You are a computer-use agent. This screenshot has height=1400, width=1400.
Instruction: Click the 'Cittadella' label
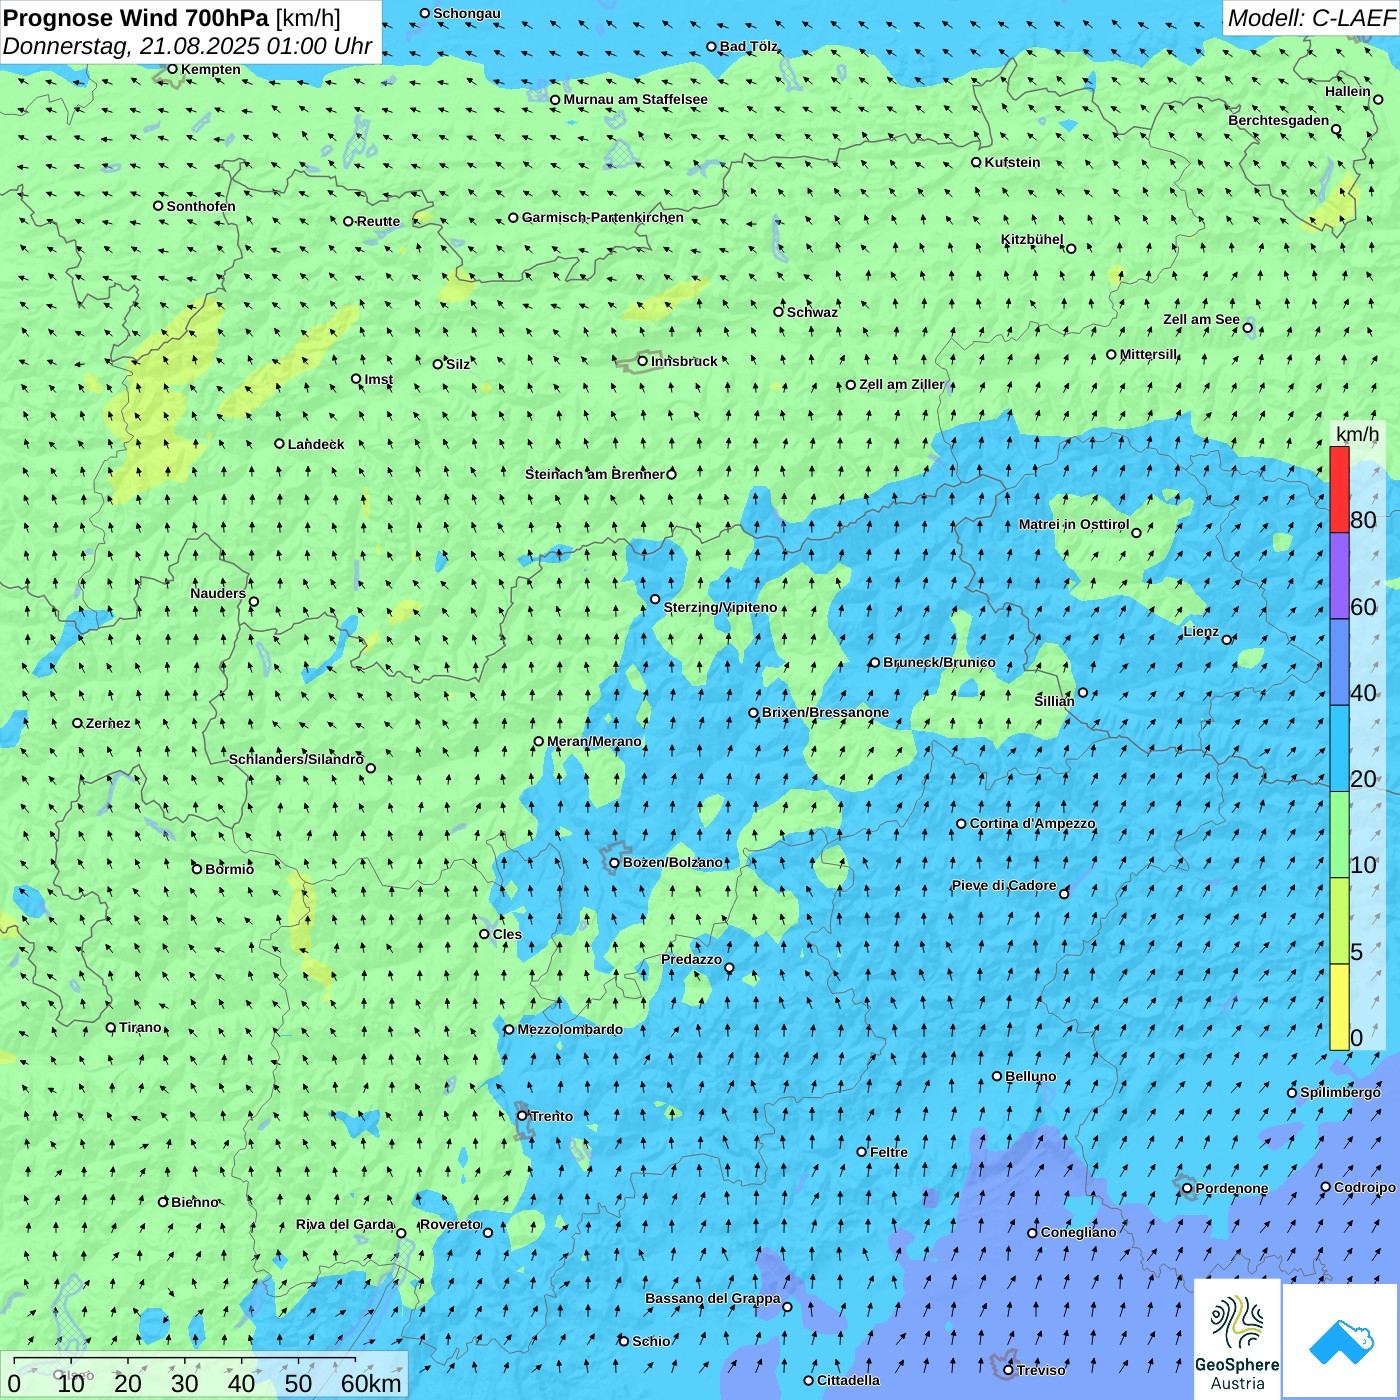(849, 1380)
